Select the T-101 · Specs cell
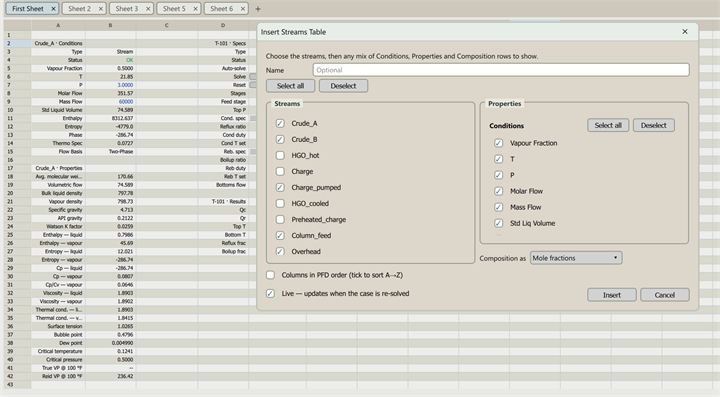720x397 pixels. coord(223,43)
